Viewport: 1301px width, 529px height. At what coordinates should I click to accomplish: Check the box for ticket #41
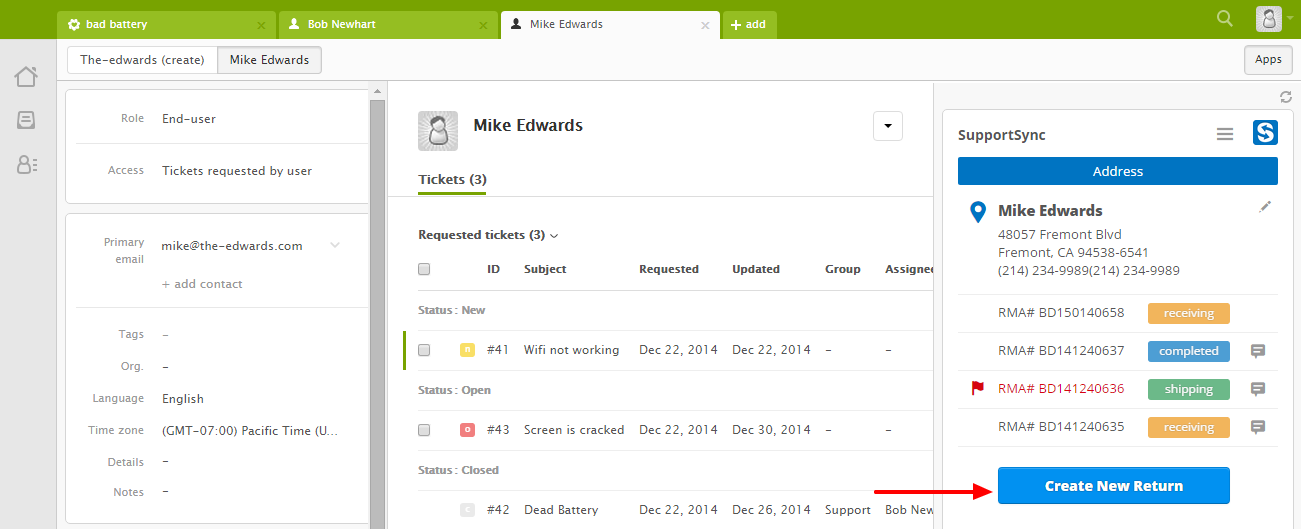point(424,350)
